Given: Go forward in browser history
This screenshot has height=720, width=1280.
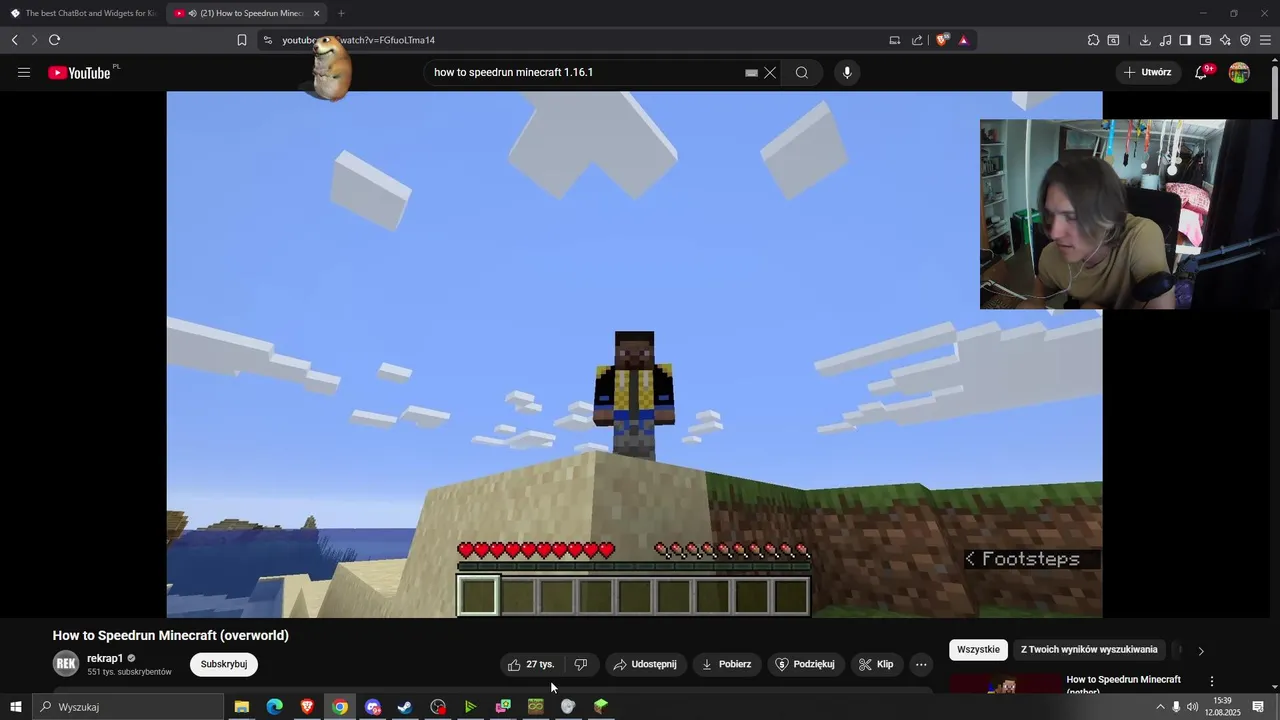Looking at the screenshot, I should (34, 40).
